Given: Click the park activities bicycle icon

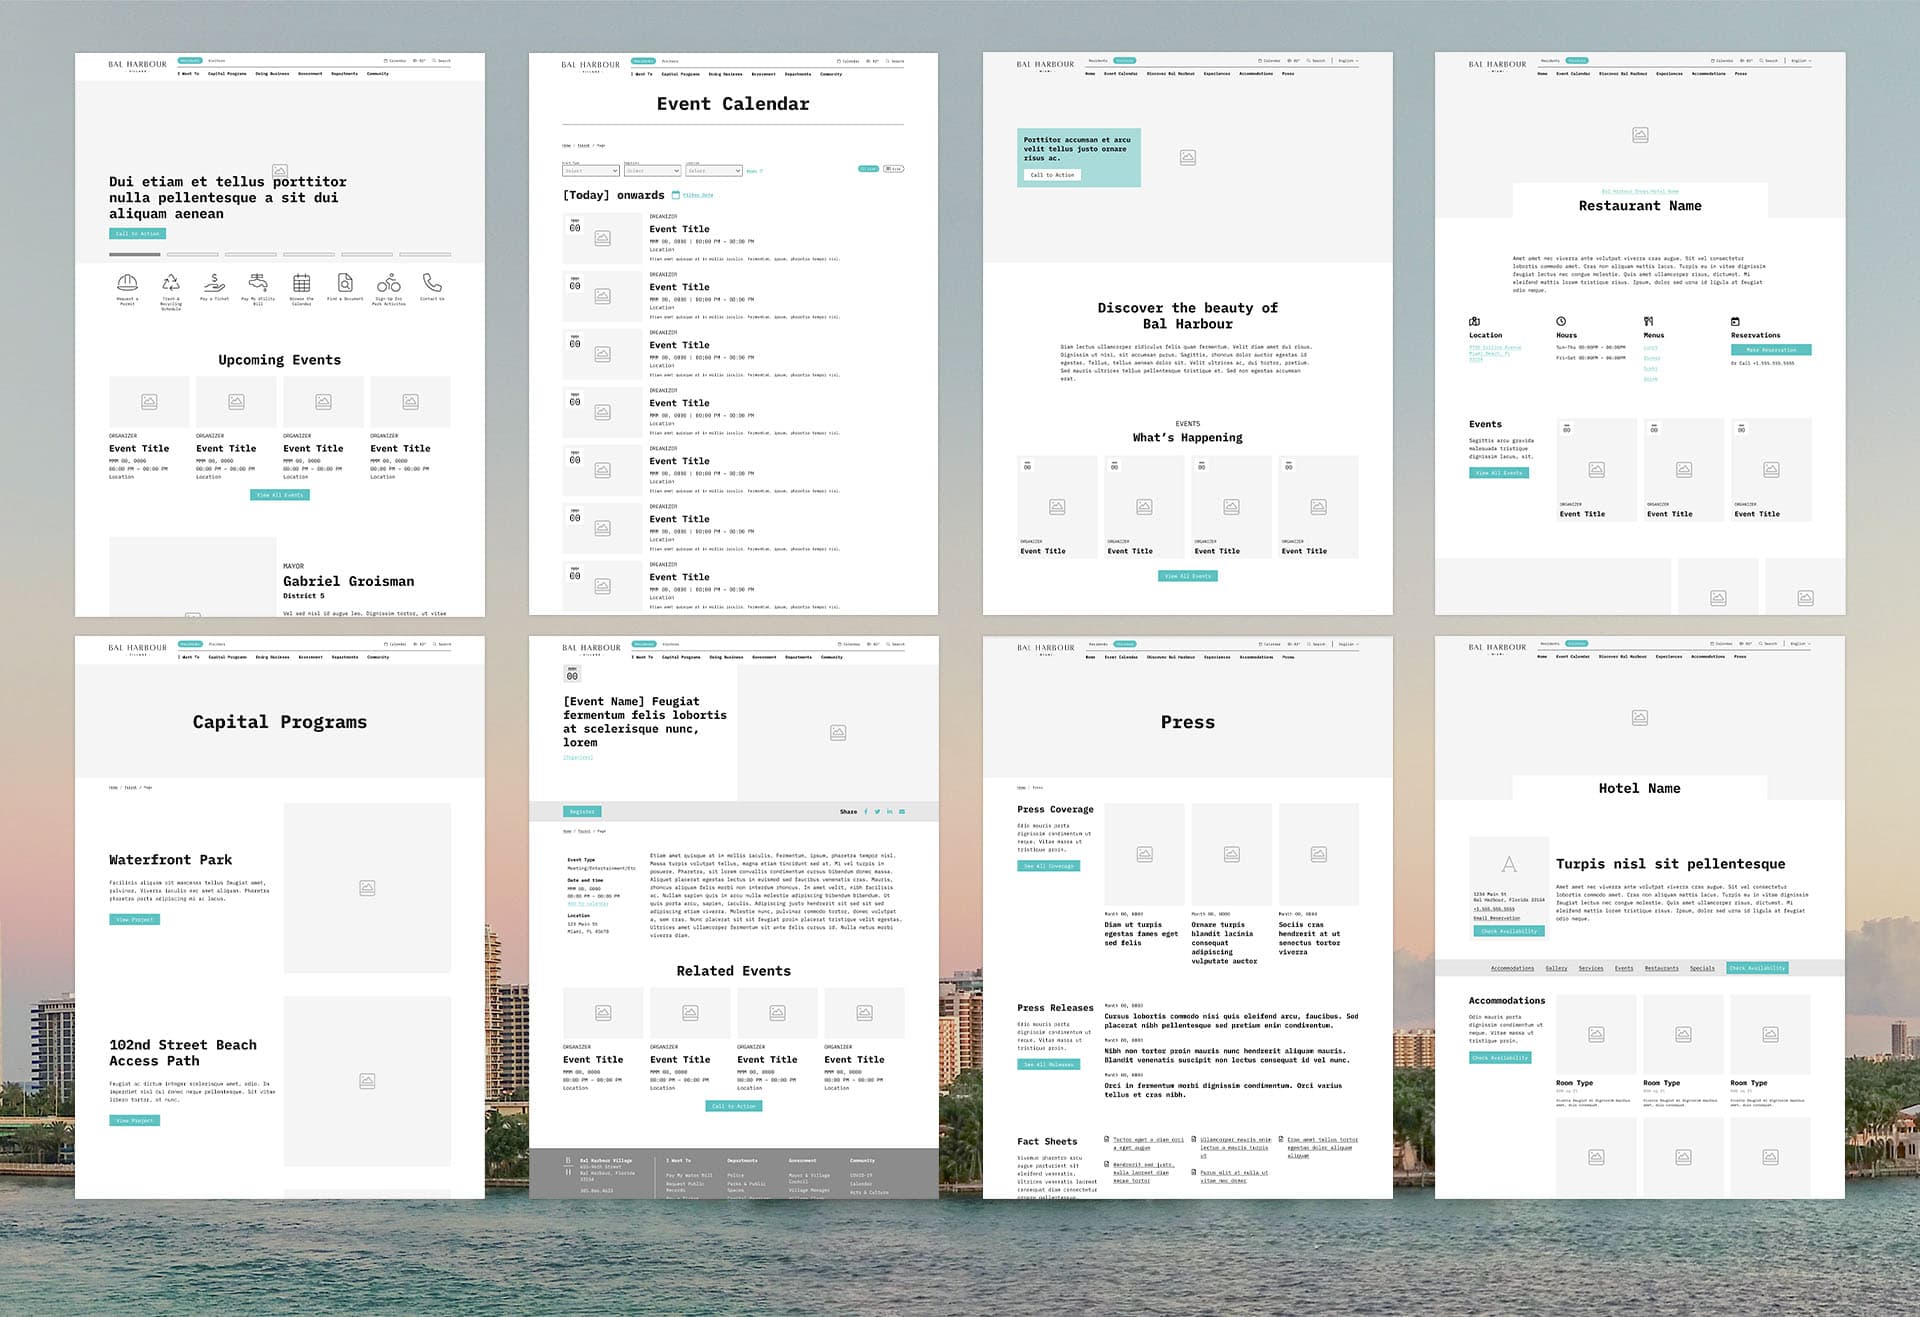Looking at the screenshot, I should click(388, 283).
